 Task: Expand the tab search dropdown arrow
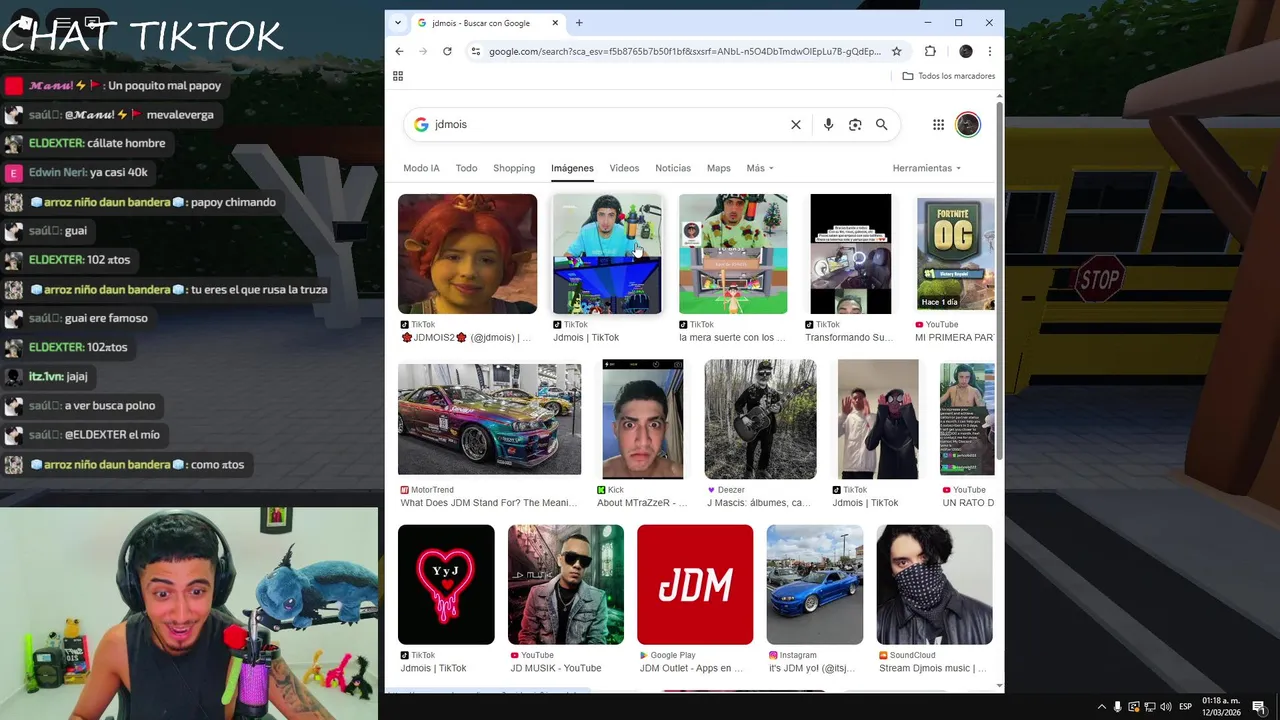click(398, 23)
